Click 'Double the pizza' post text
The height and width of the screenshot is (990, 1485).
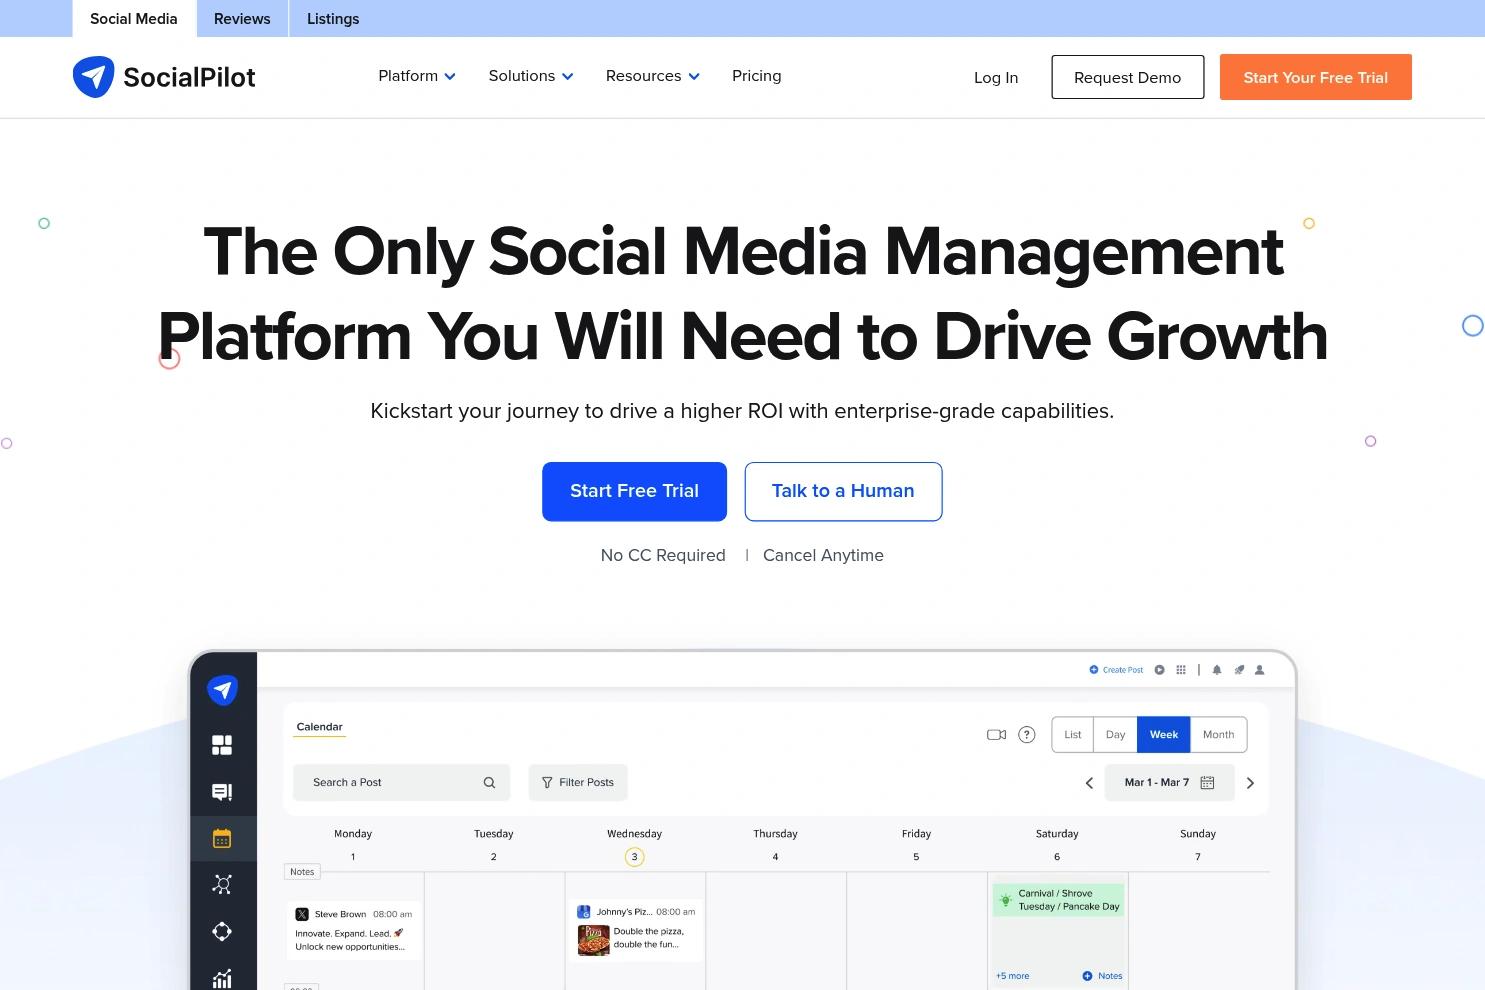click(648, 938)
